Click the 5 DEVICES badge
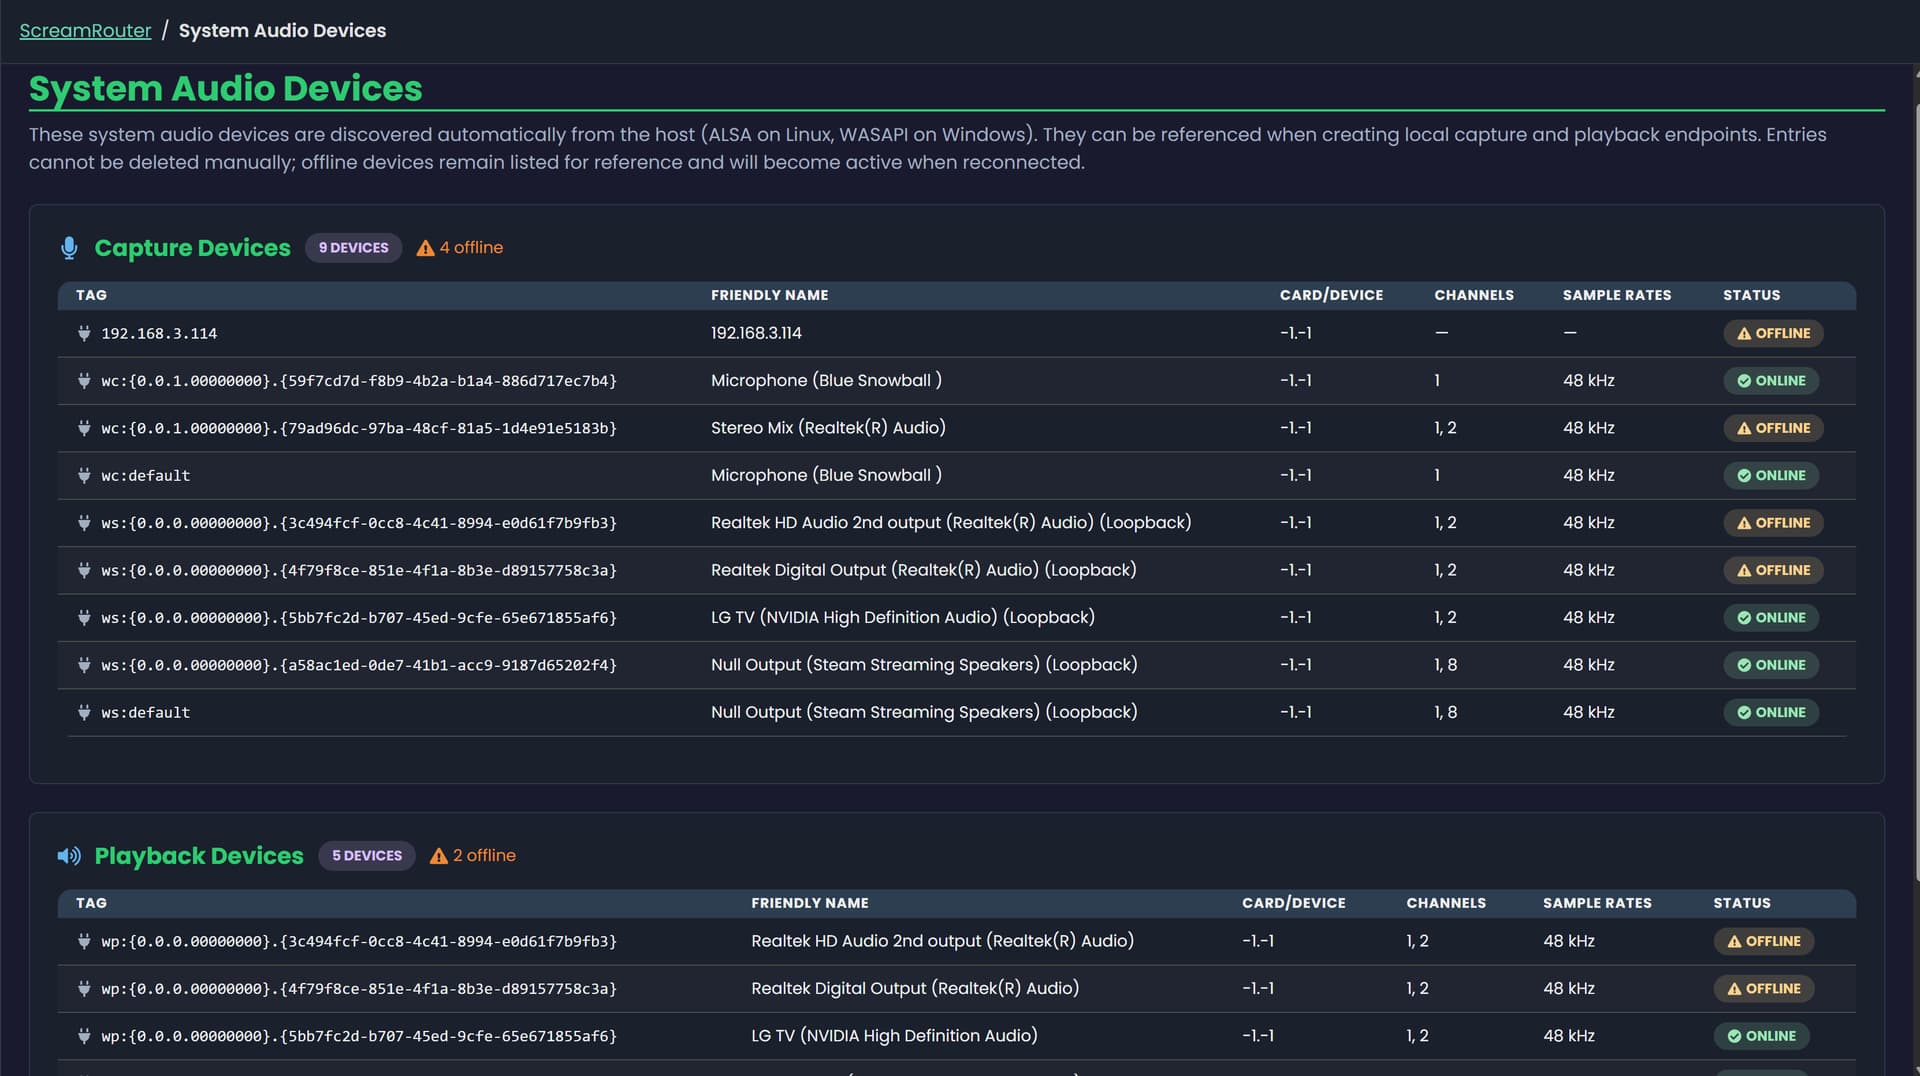The image size is (1920, 1076). click(x=366, y=856)
